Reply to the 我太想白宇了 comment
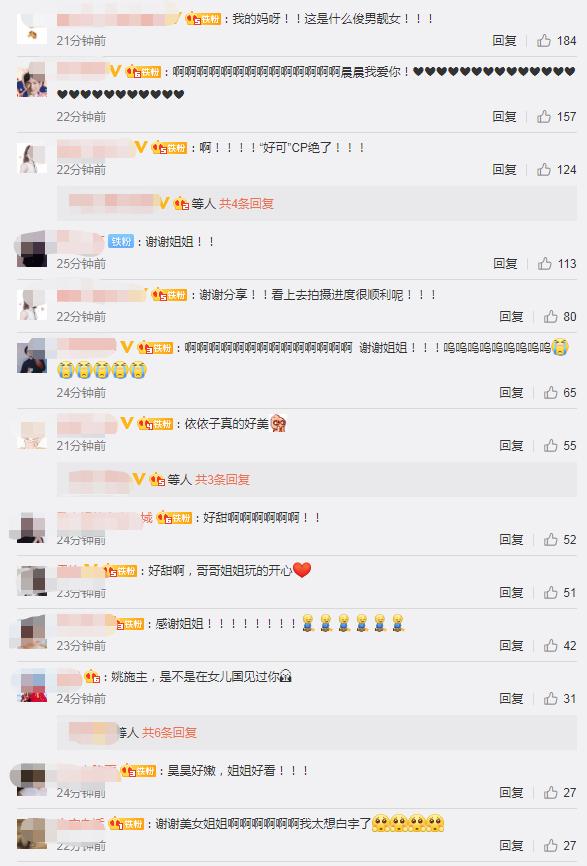587x866 pixels. pyautogui.click(x=511, y=846)
